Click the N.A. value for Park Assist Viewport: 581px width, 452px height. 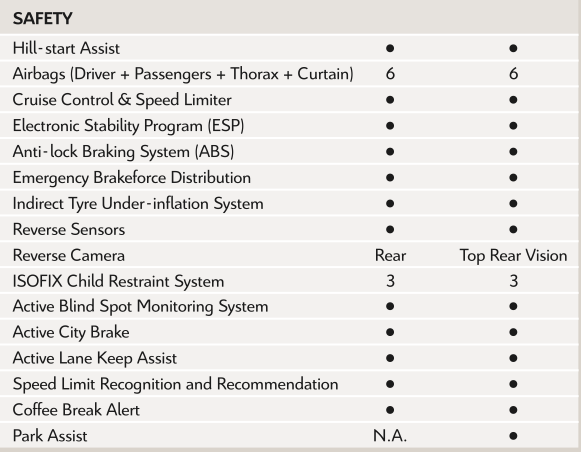pos(390,436)
